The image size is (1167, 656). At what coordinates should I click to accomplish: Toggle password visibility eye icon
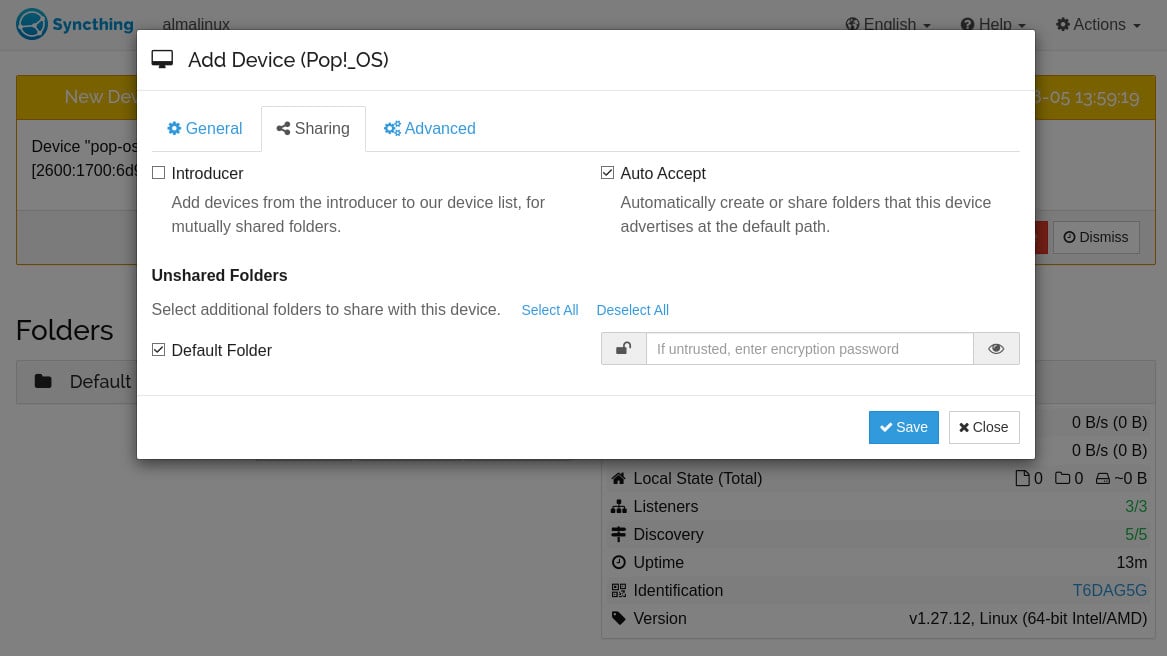(996, 349)
